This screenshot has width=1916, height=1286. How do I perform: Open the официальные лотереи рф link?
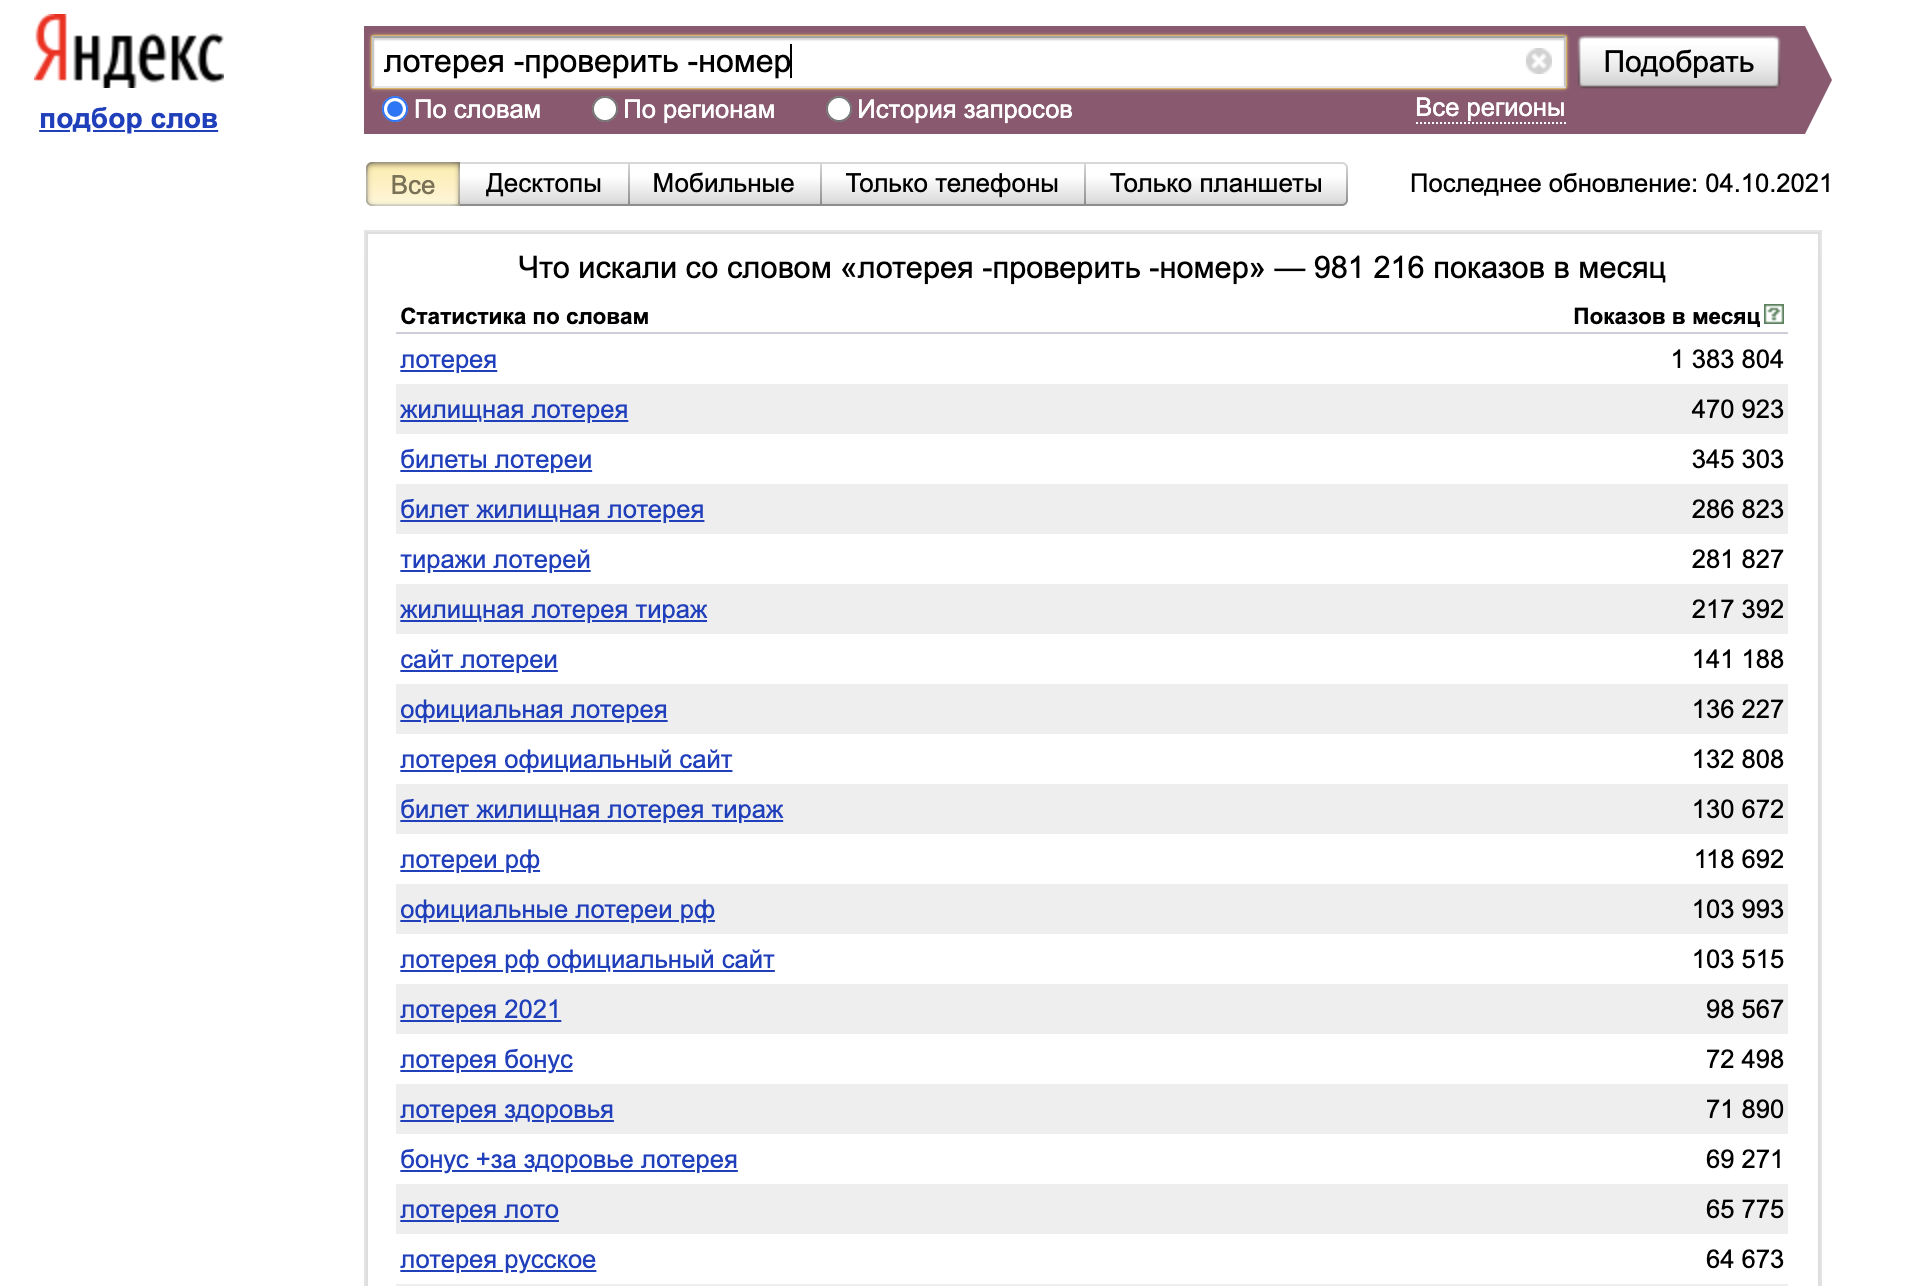tap(557, 909)
